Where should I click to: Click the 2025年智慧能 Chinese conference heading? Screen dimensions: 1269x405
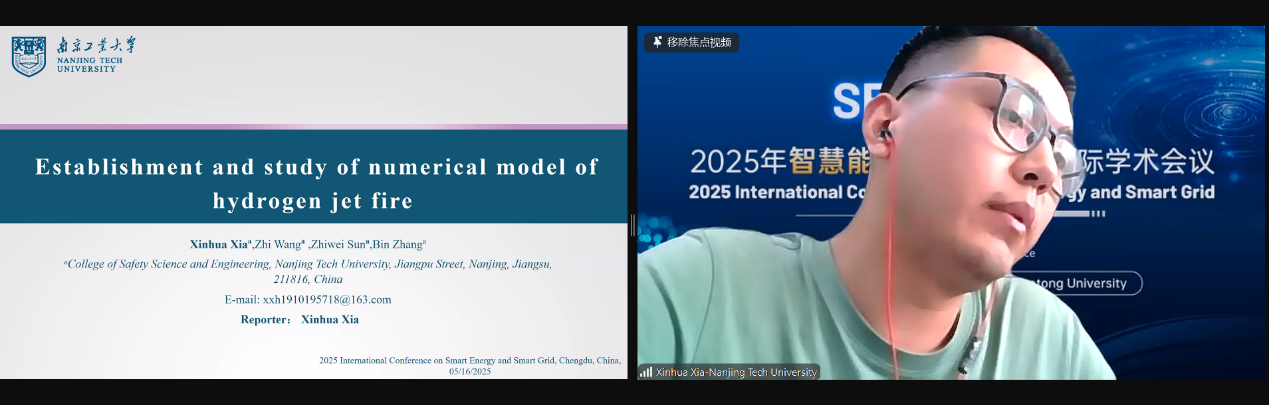pyautogui.click(x=770, y=160)
